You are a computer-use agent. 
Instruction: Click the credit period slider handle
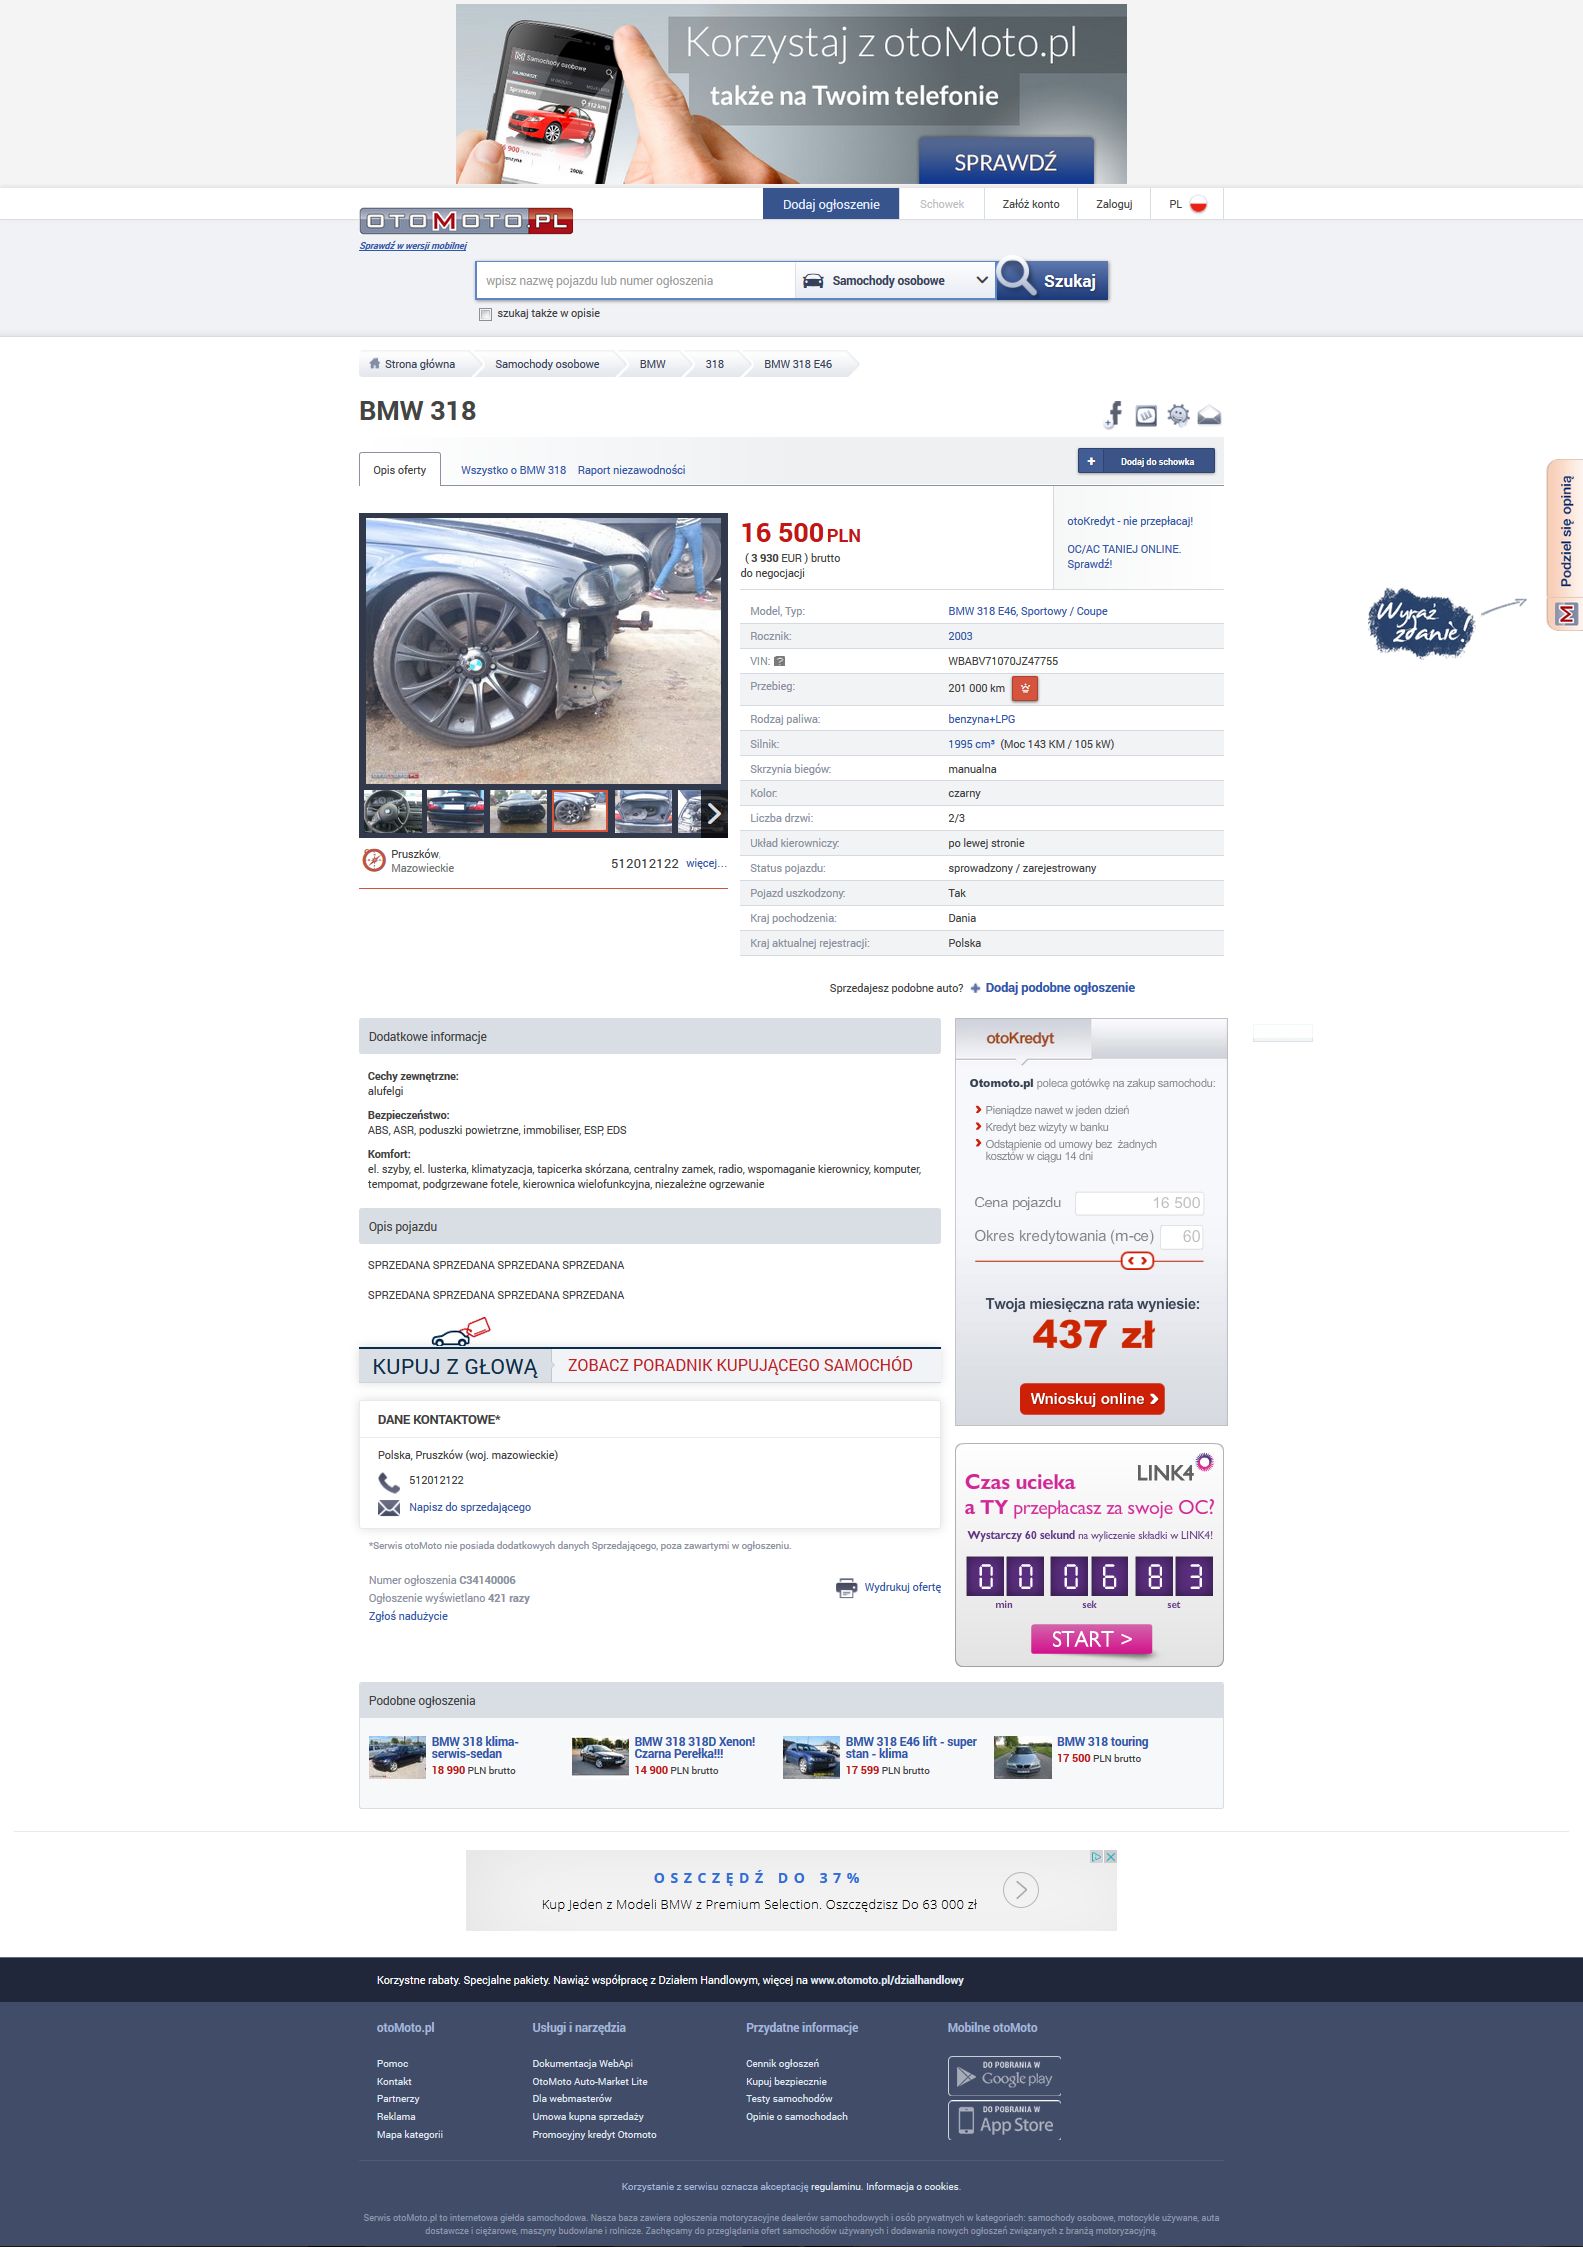tap(1137, 1261)
